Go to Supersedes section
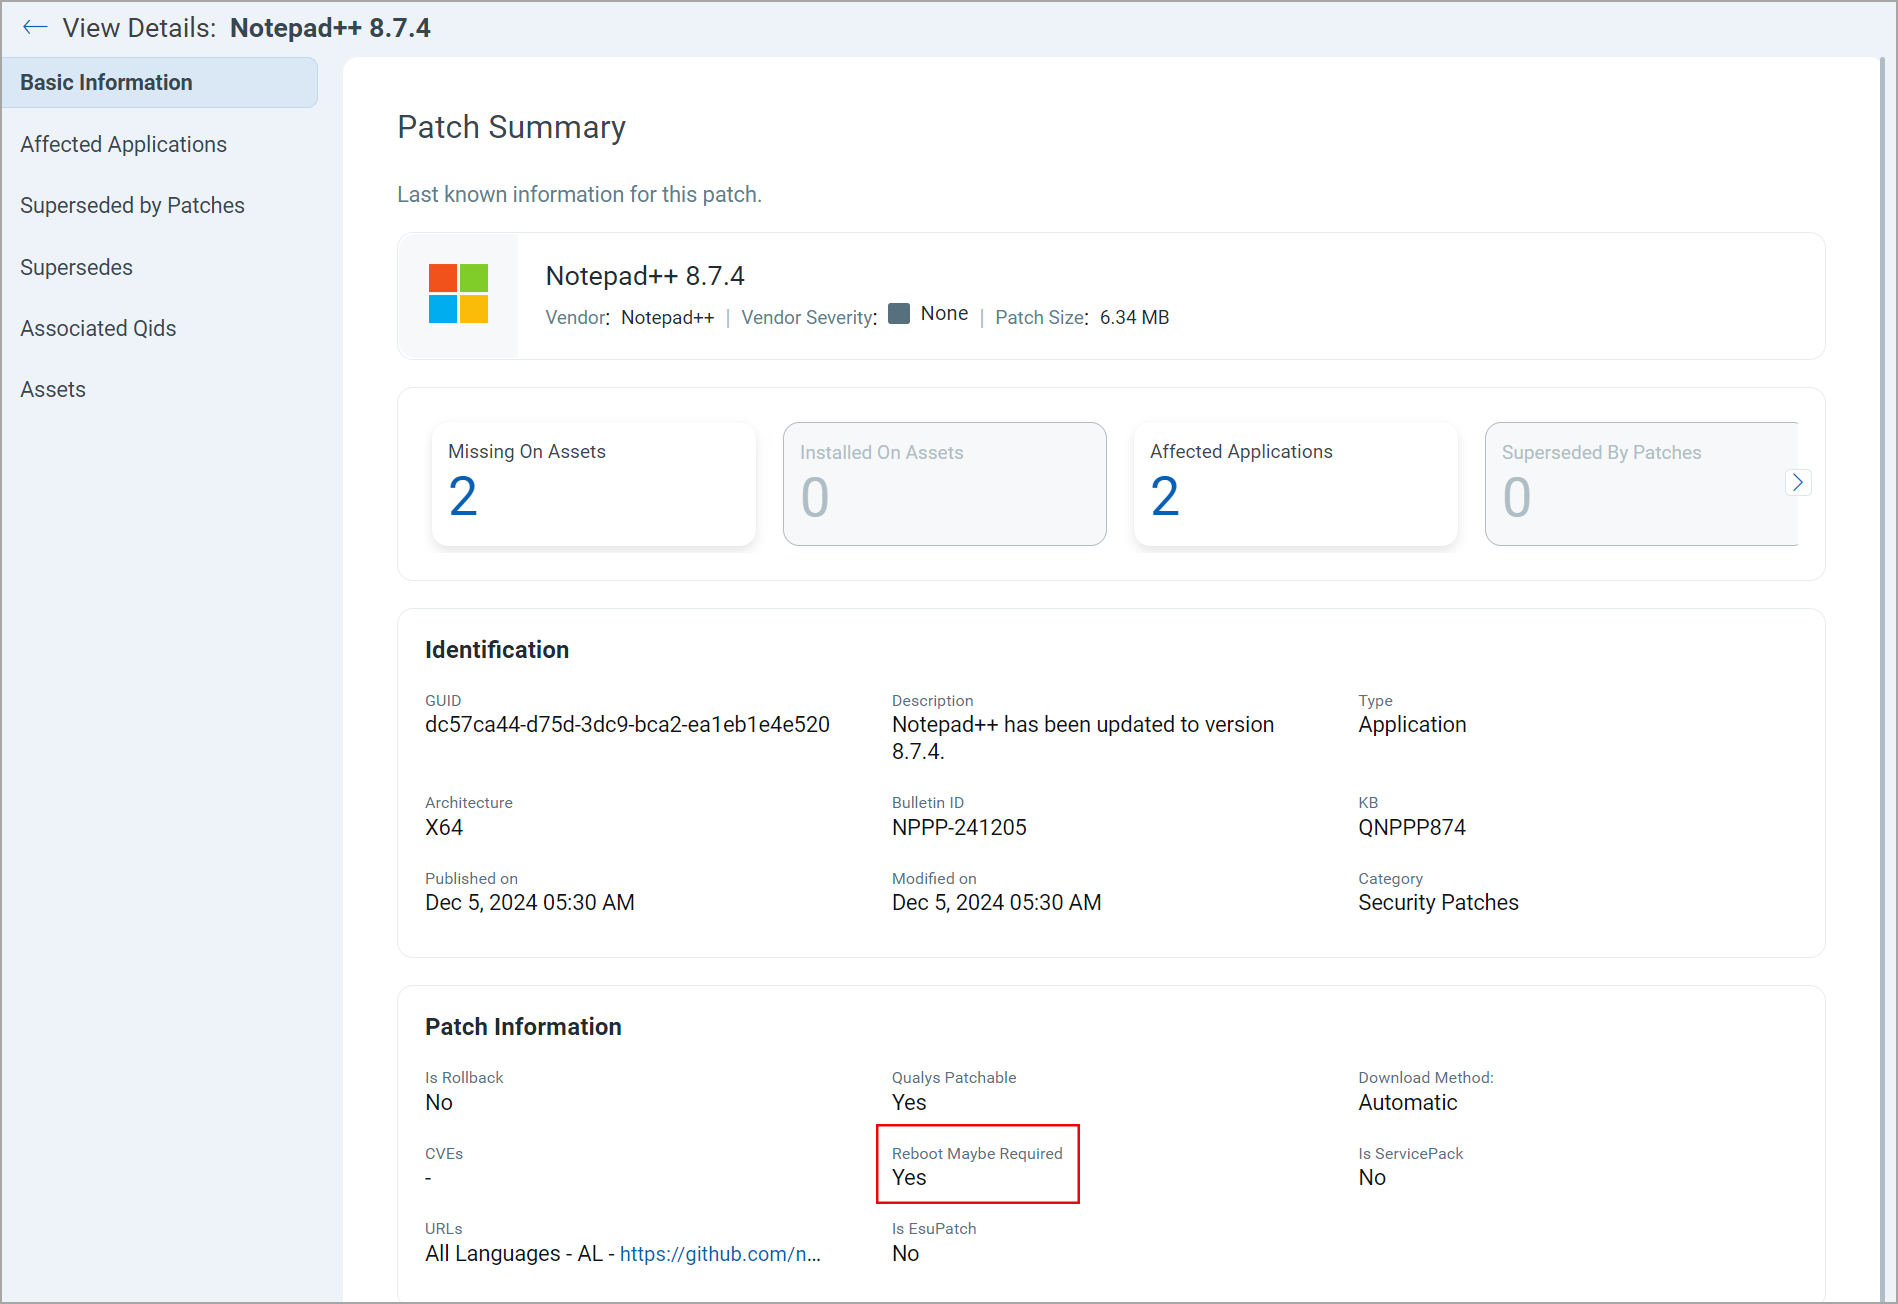 pos(76,267)
